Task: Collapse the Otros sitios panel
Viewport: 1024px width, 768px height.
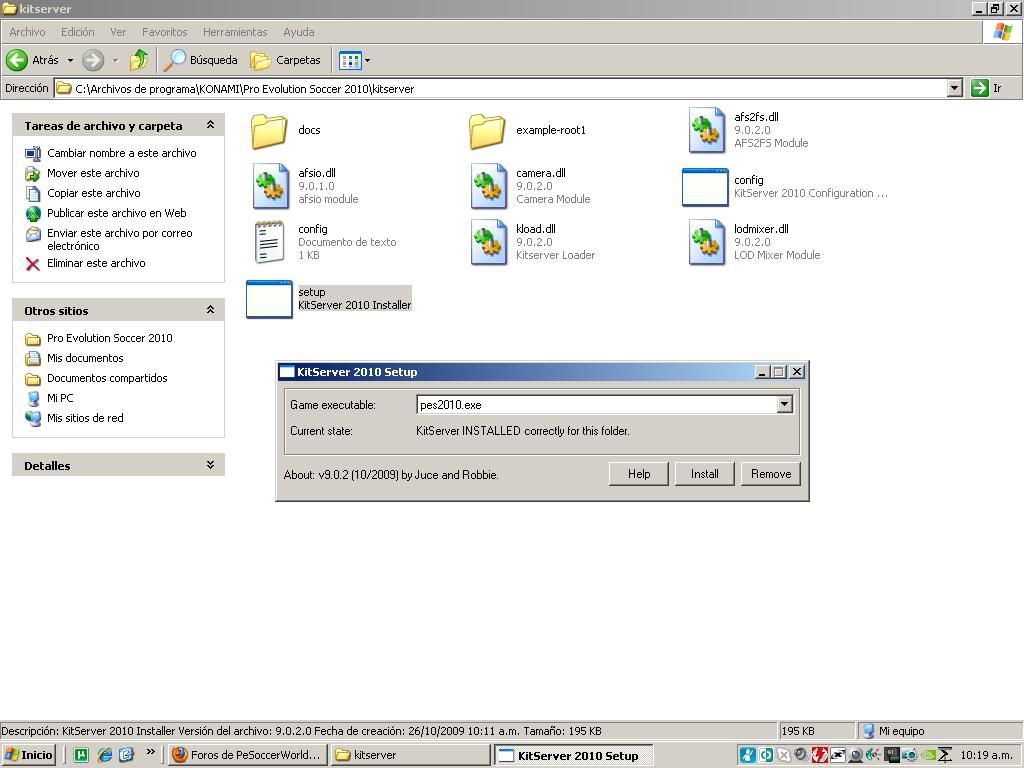Action: (x=210, y=310)
